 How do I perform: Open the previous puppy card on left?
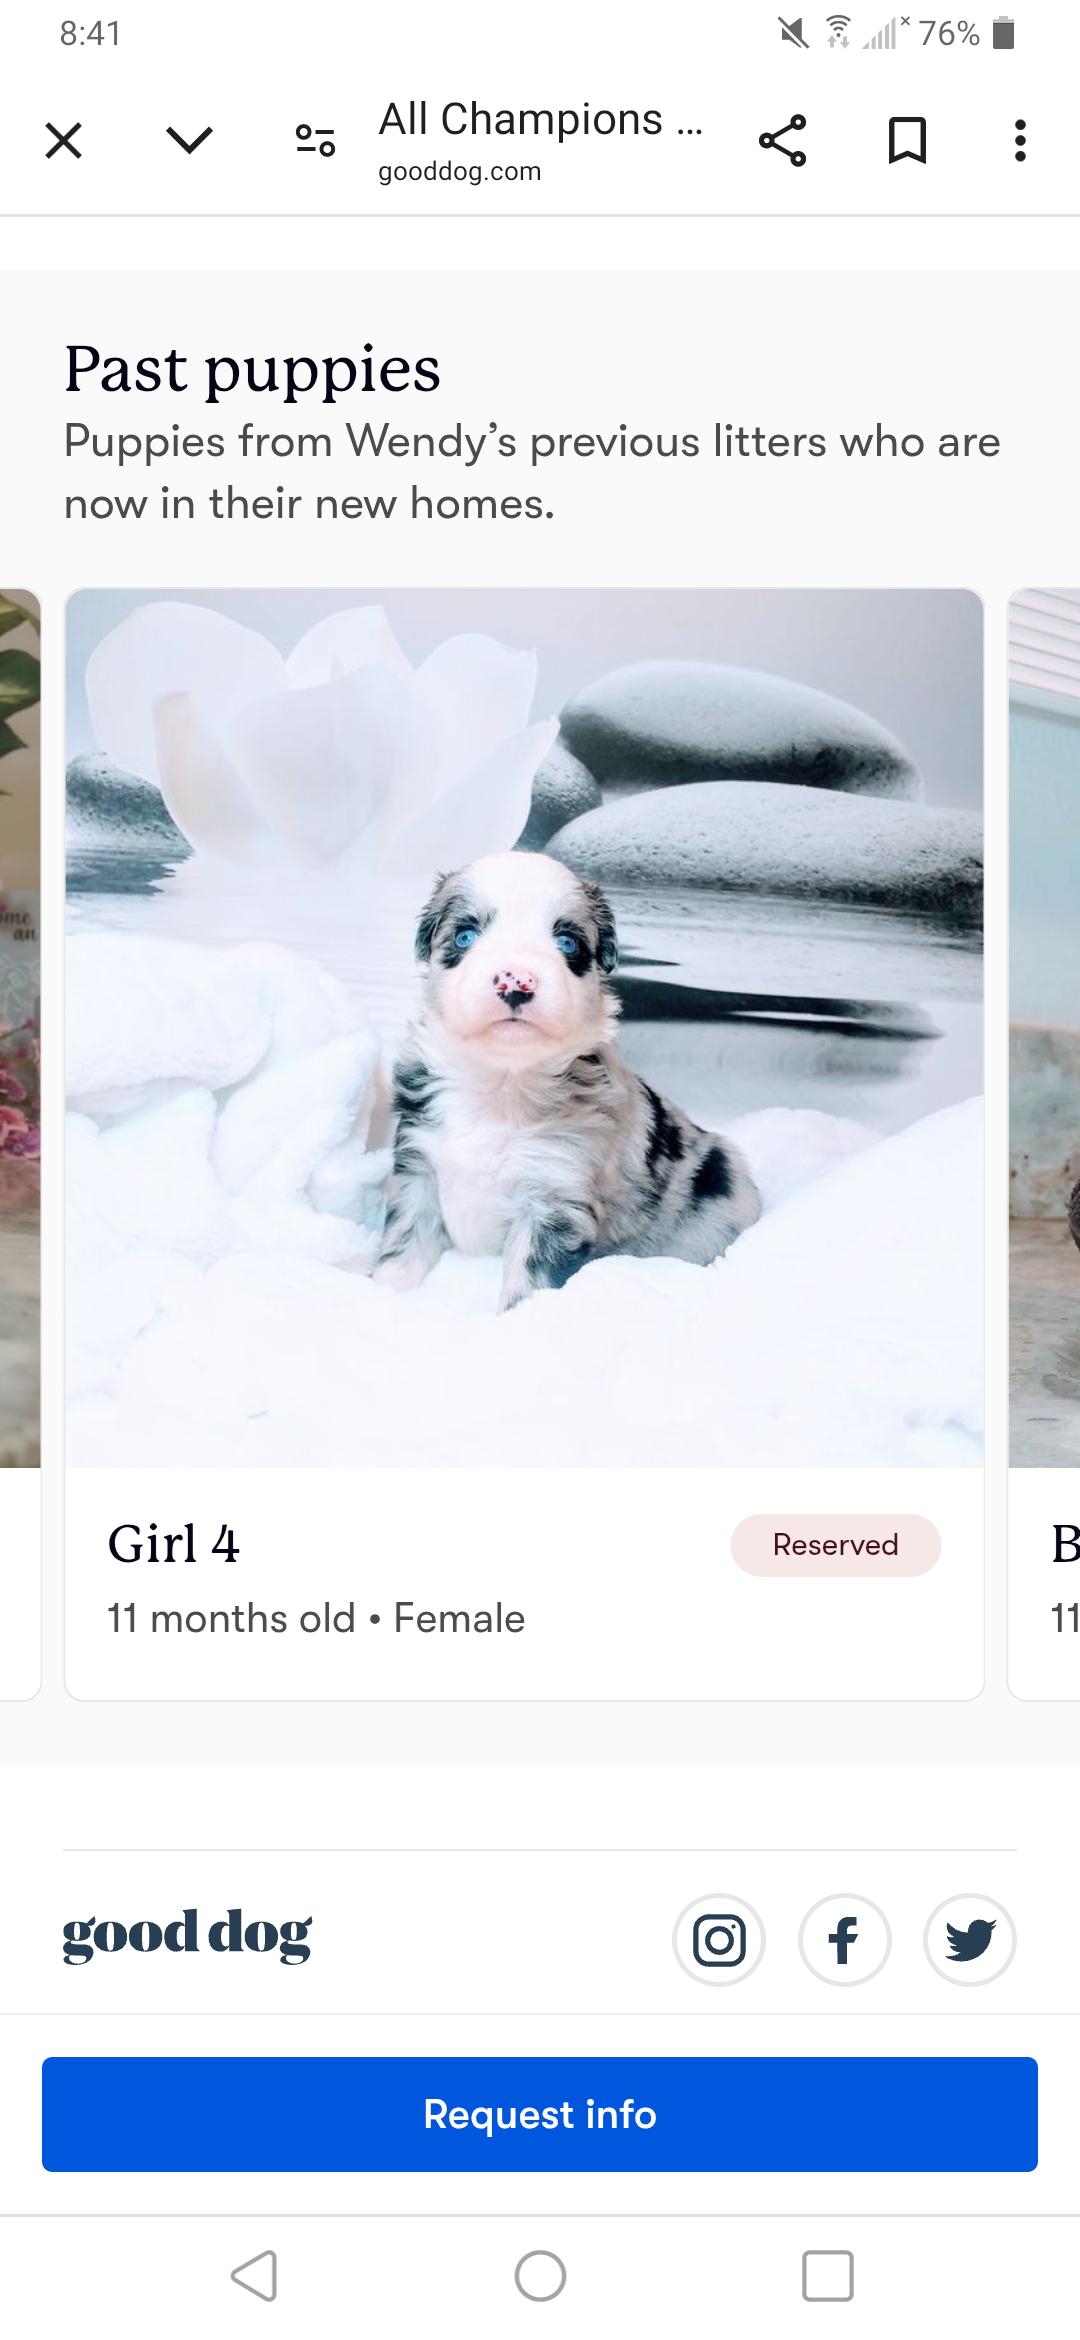[20, 1144]
